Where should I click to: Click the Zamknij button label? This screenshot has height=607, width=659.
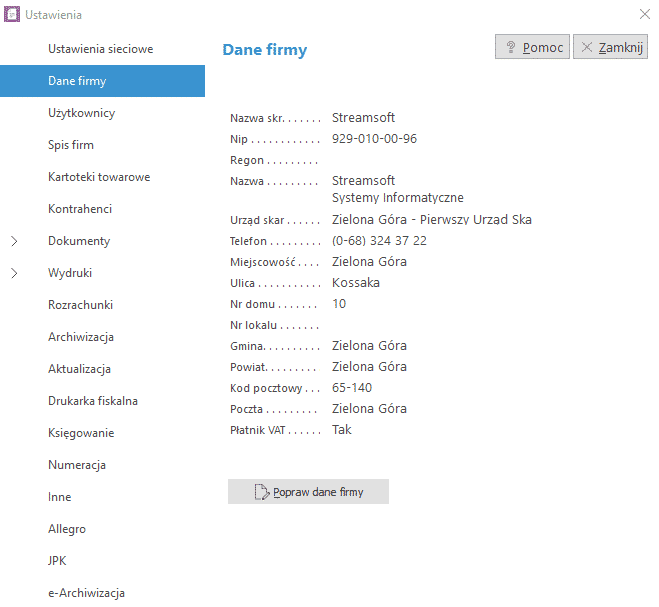pyautogui.click(x=621, y=48)
